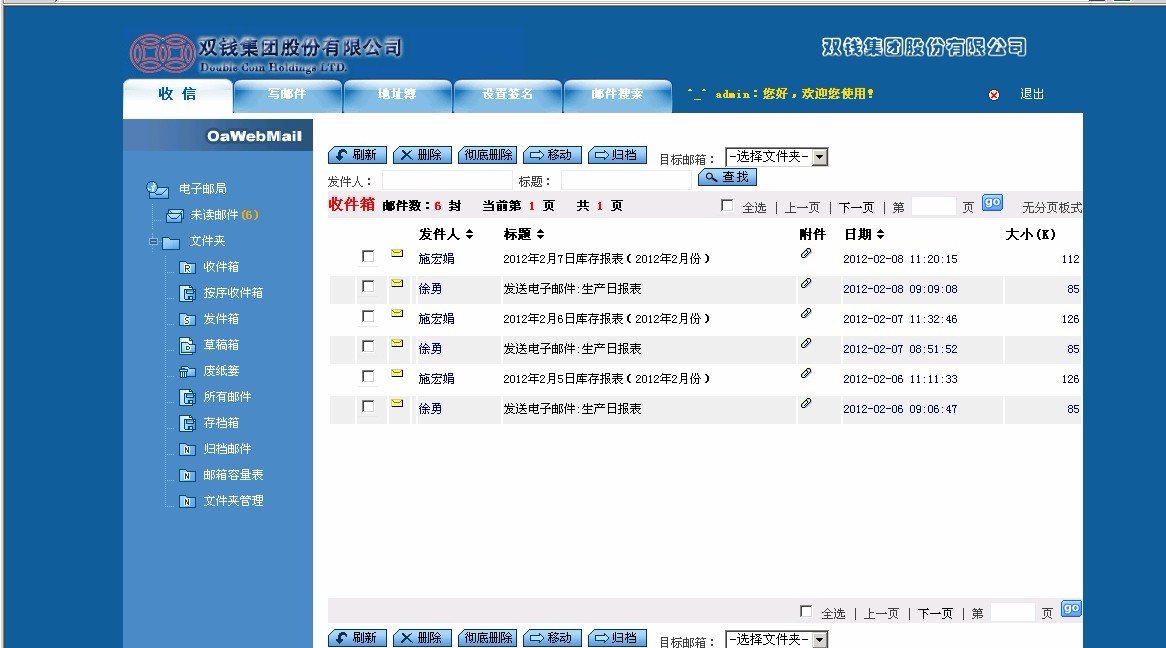The image size is (1166, 648).
Task: Click top 移动 move button
Action: point(553,155)
